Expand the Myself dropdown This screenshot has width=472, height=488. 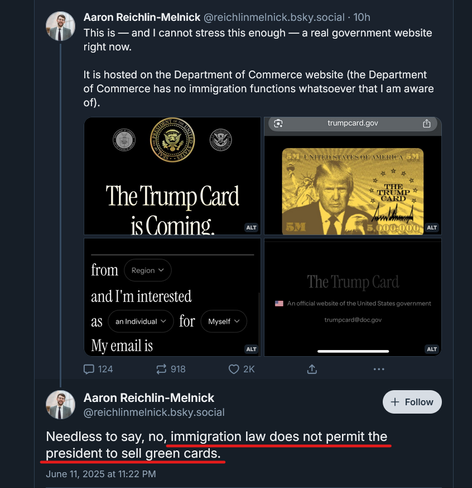224,321
